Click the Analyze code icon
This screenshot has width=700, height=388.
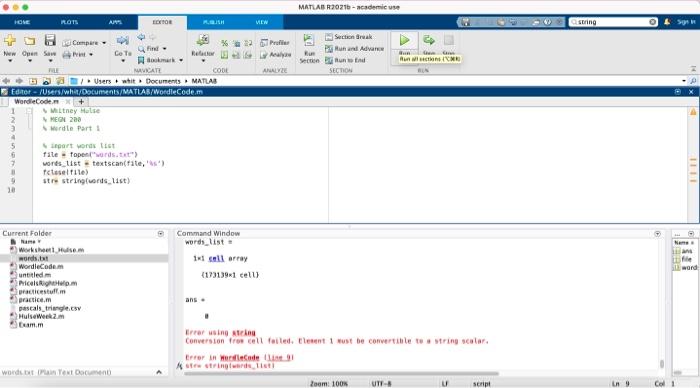[275, 54]
